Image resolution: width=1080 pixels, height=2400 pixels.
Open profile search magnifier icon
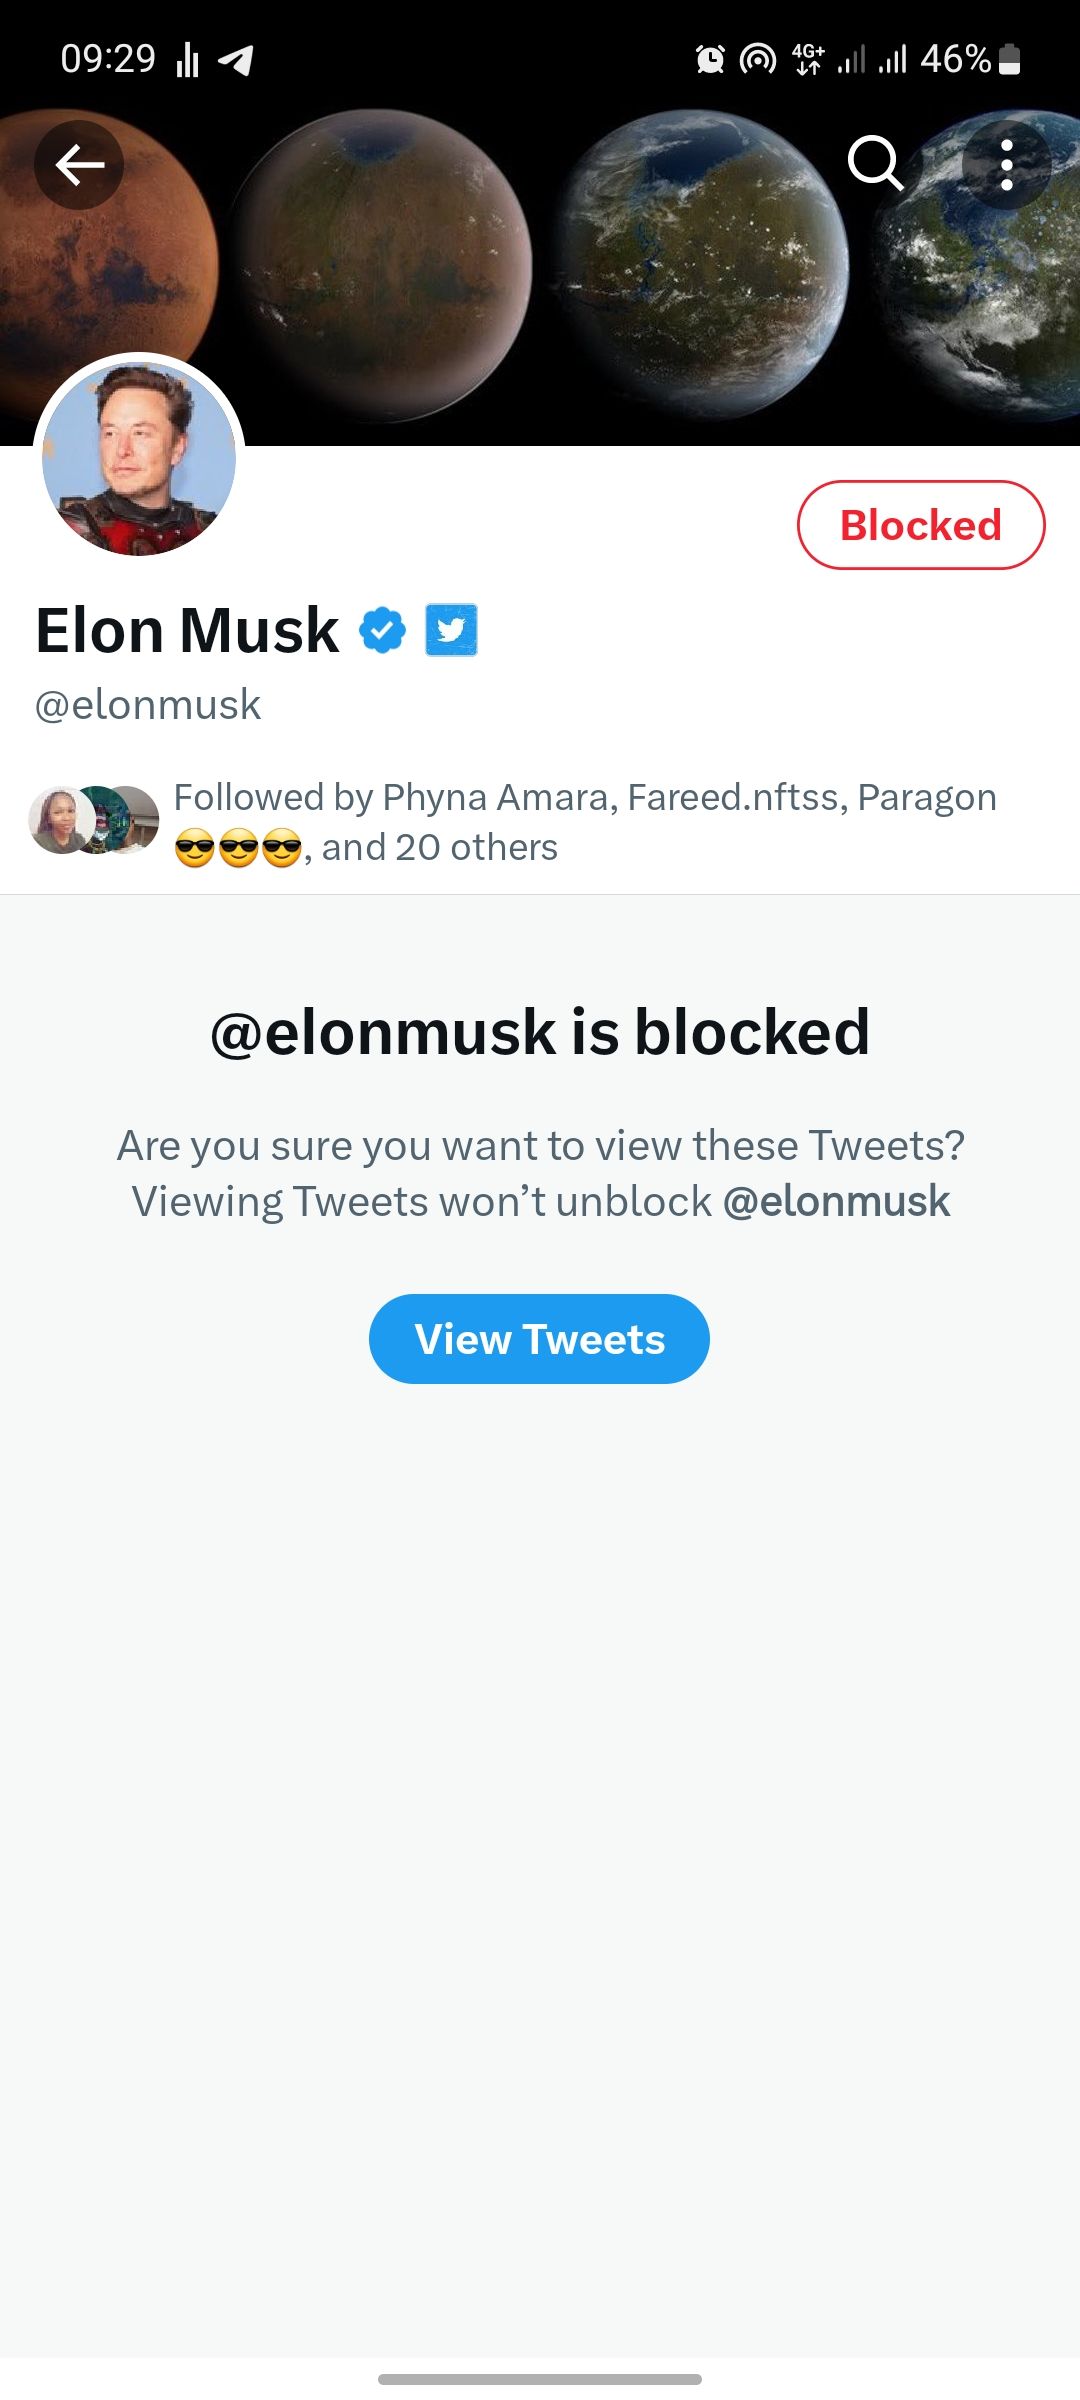pyautogui.click(x=875, y=163)
